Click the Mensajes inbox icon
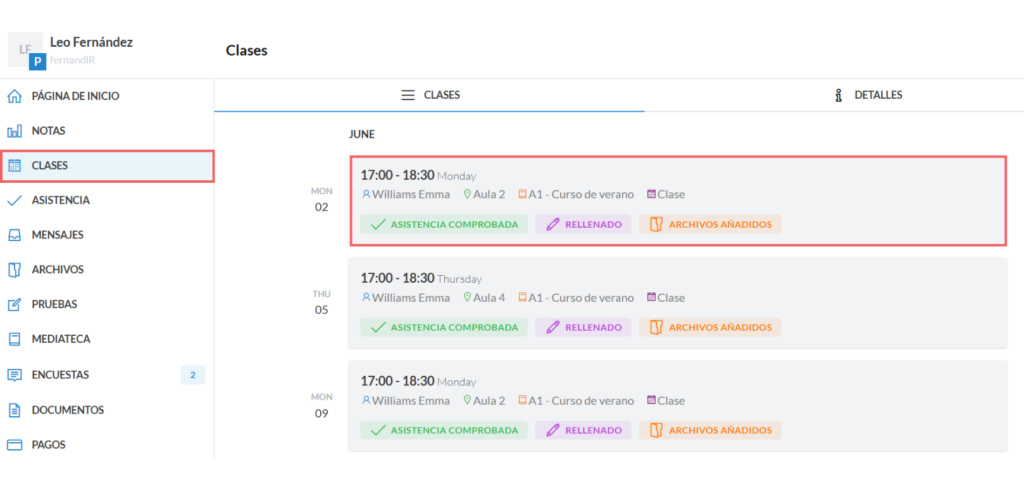 (14, 236)
